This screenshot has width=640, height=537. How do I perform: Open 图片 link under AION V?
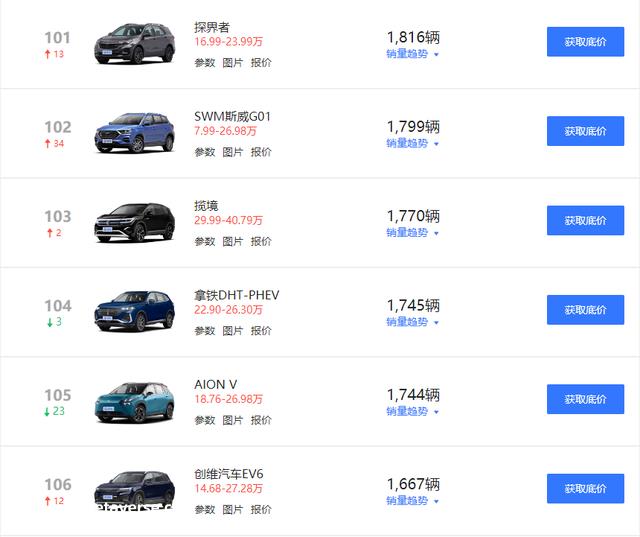[233, 420]
